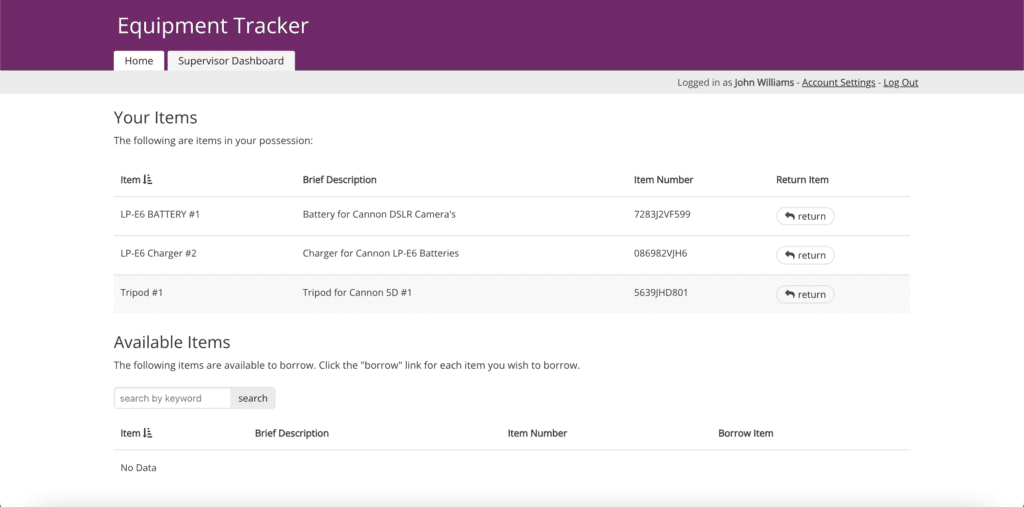Click sort icon beside Item in Available Items

click(148, 433)
